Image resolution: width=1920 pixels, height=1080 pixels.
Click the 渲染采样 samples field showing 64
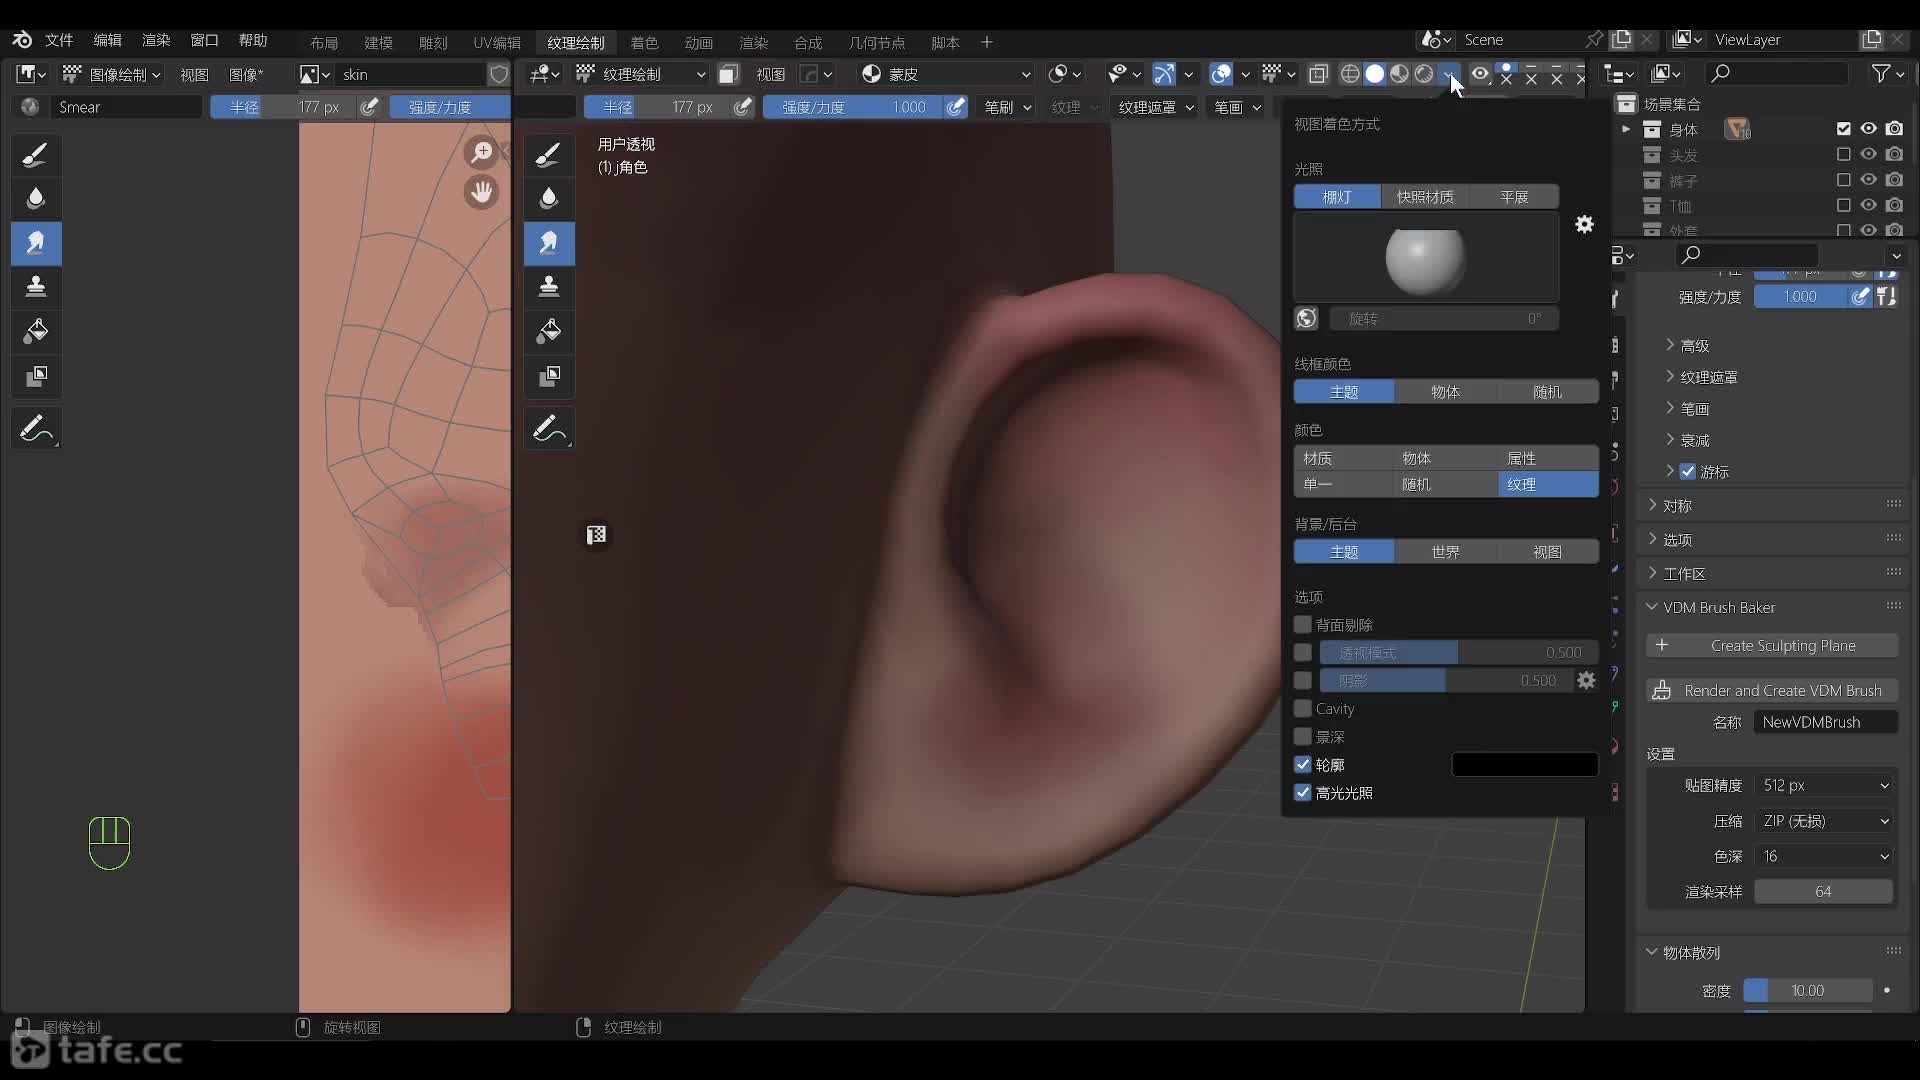pyautogui.click(x=1823, y=892)
